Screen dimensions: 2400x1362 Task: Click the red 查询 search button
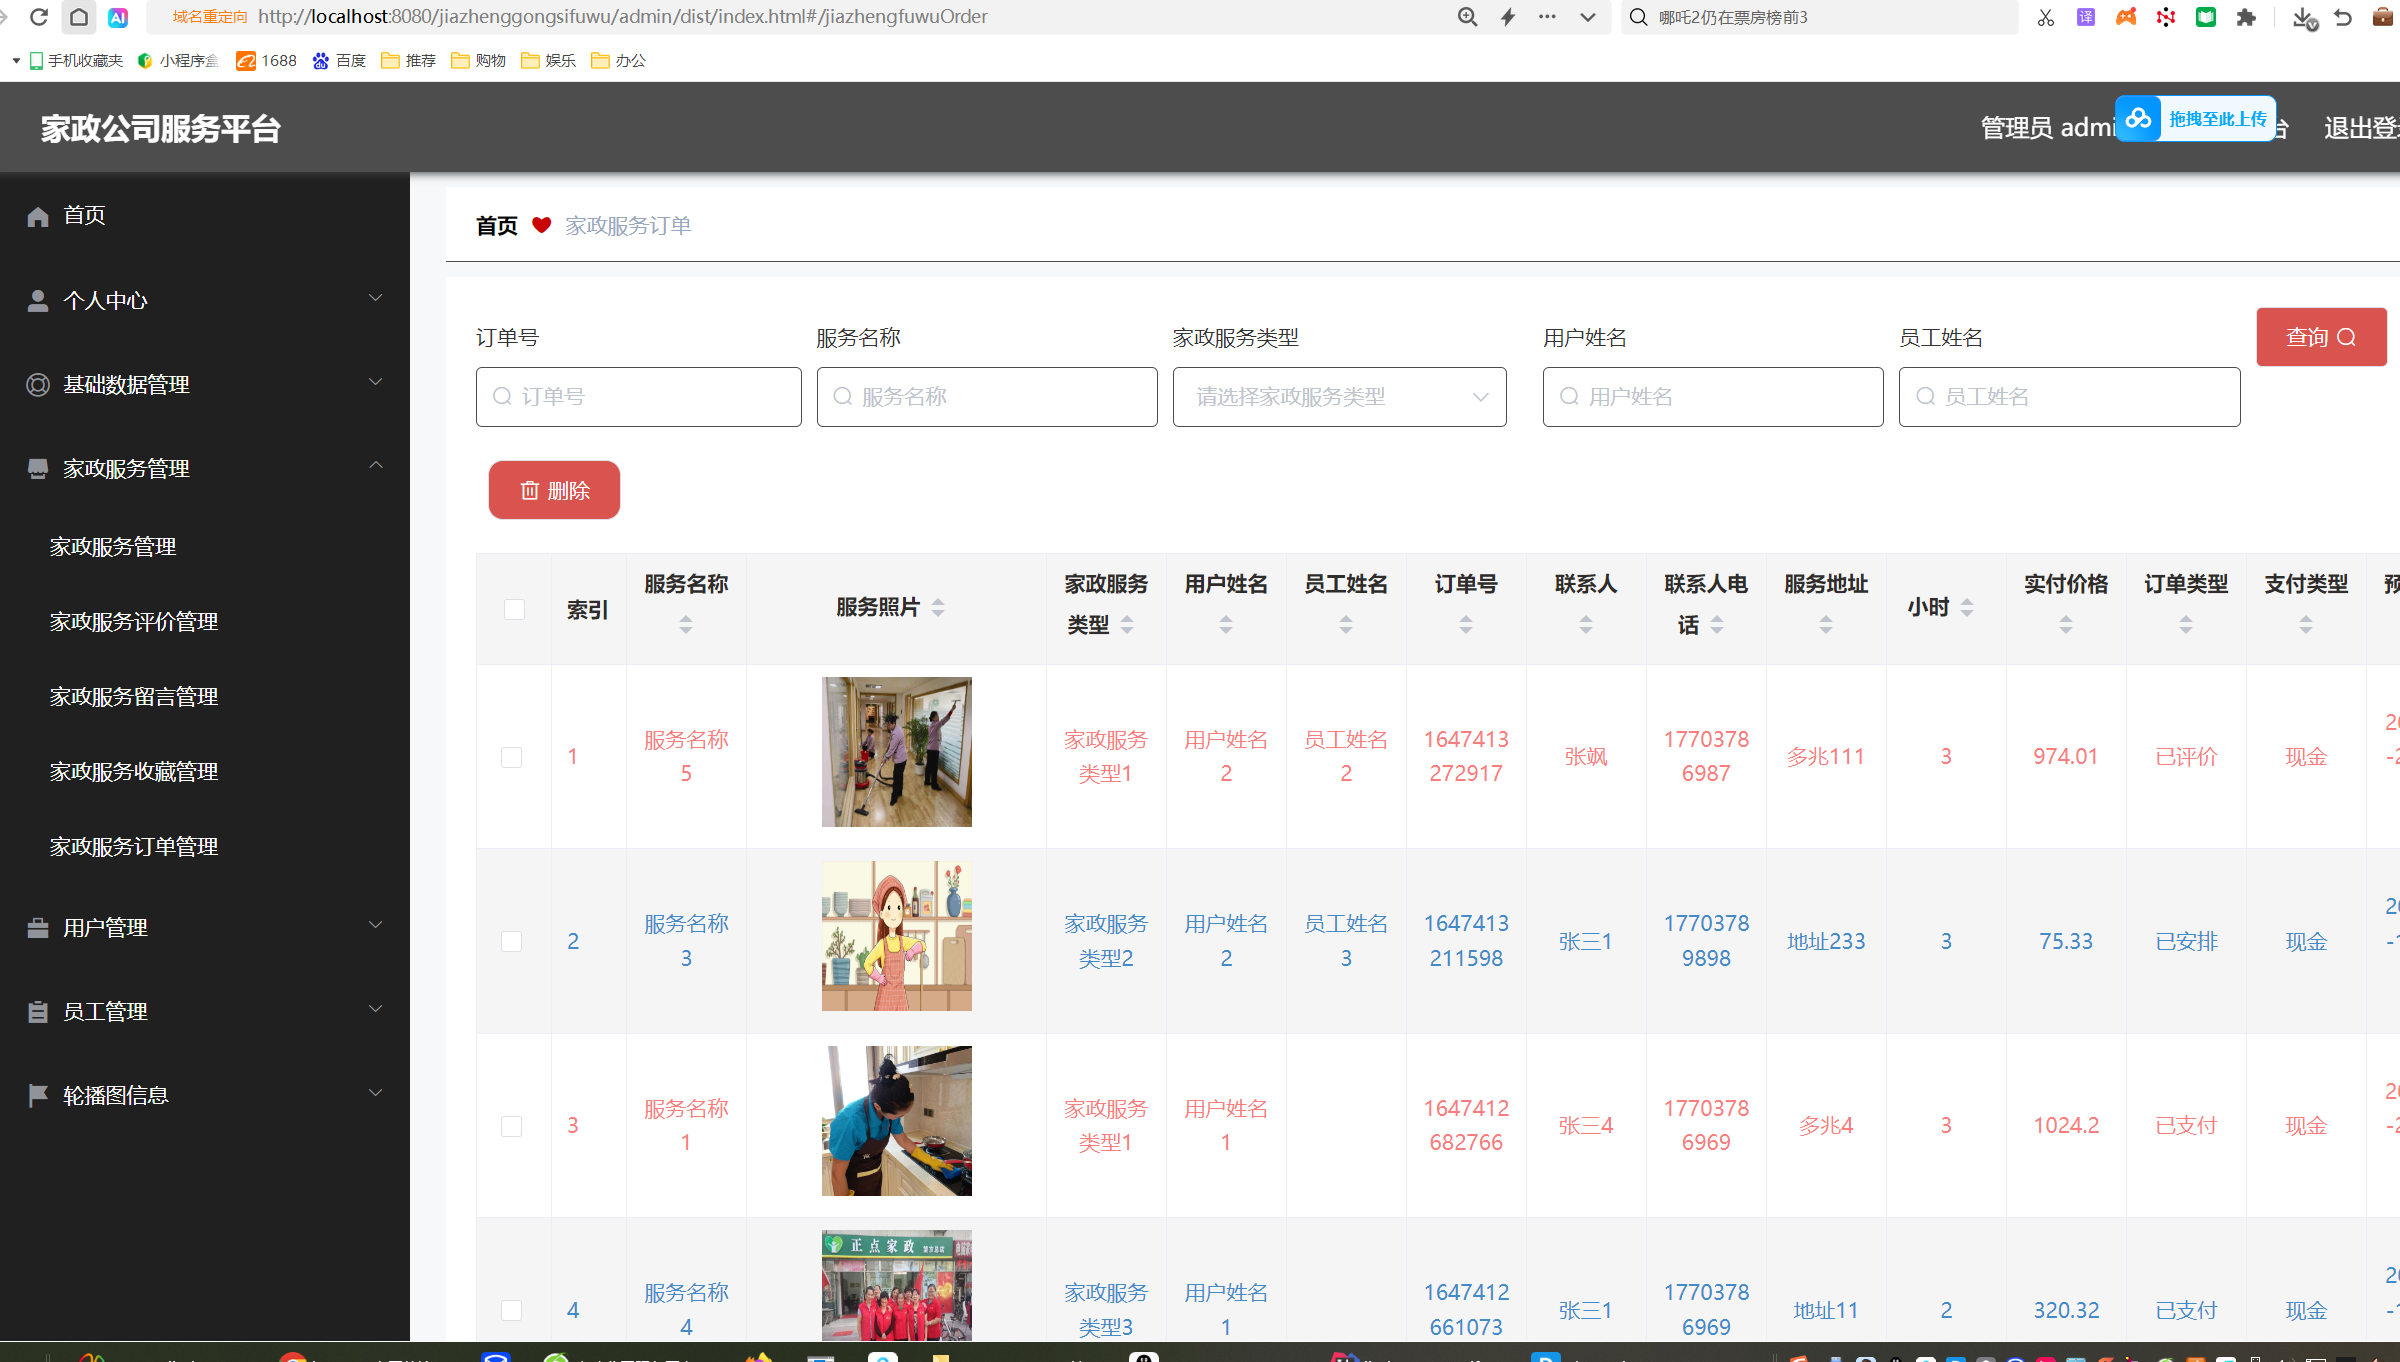(2320, 337)
